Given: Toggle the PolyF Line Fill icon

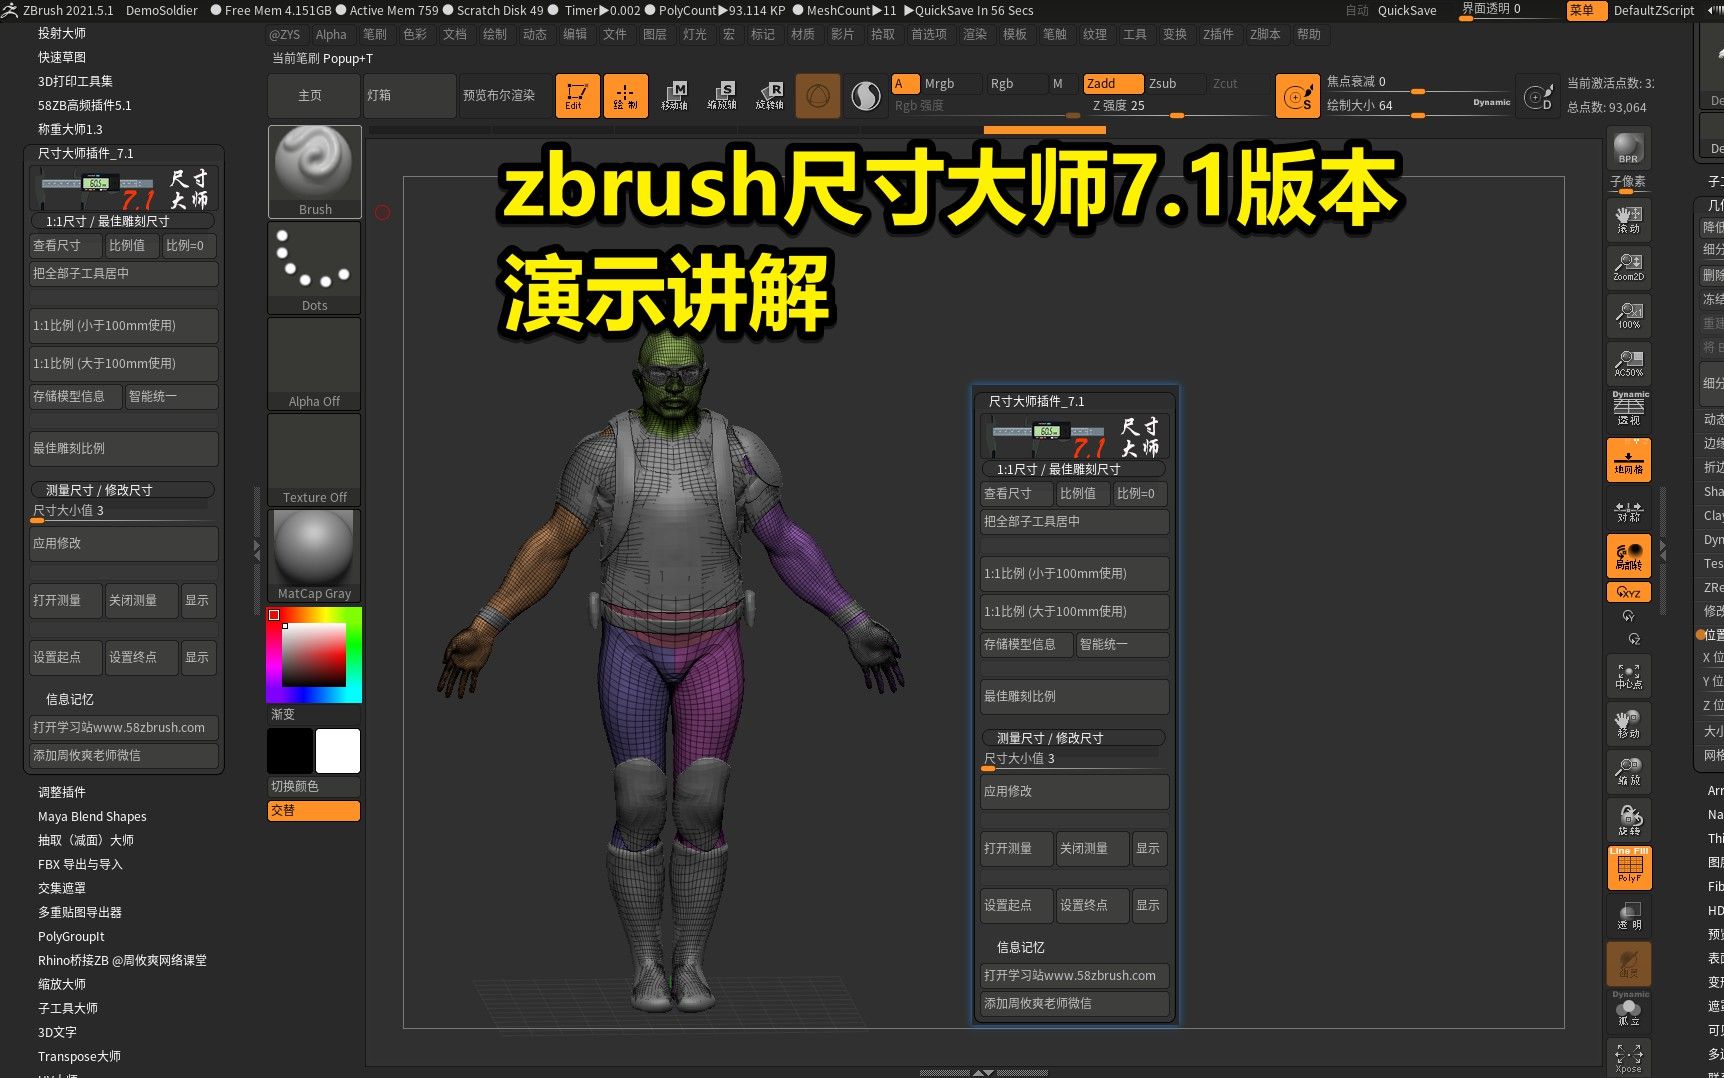Looking at the screenshot, I should point(1629,867).
